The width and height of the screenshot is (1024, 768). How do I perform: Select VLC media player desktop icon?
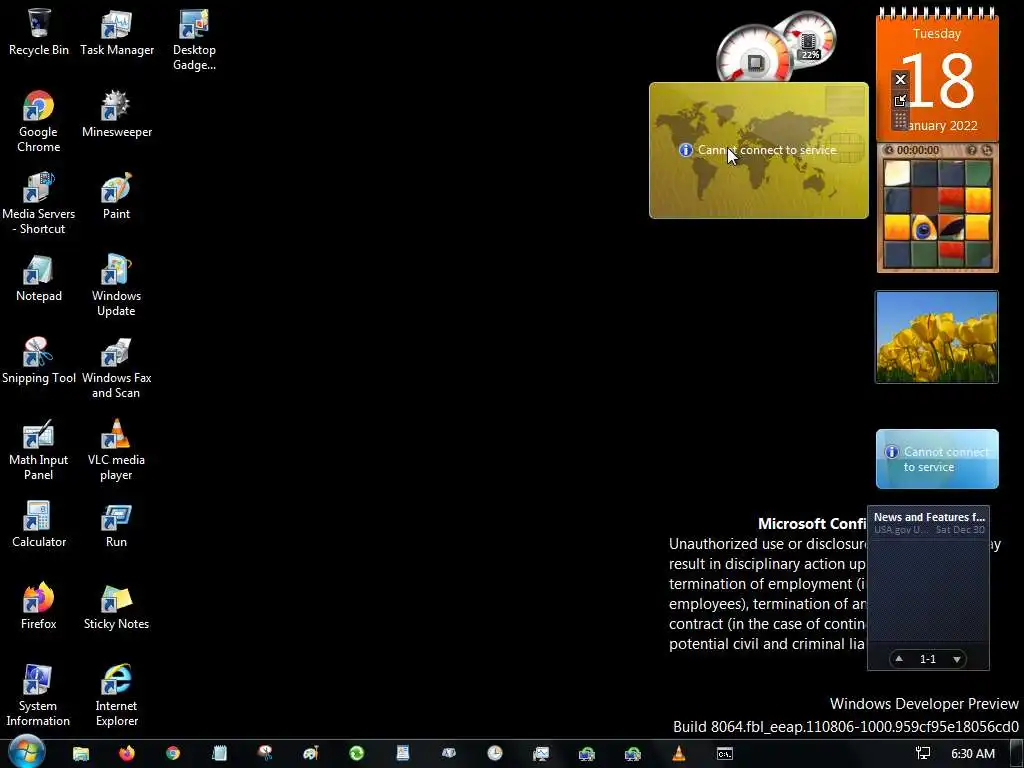click(116, 450)
